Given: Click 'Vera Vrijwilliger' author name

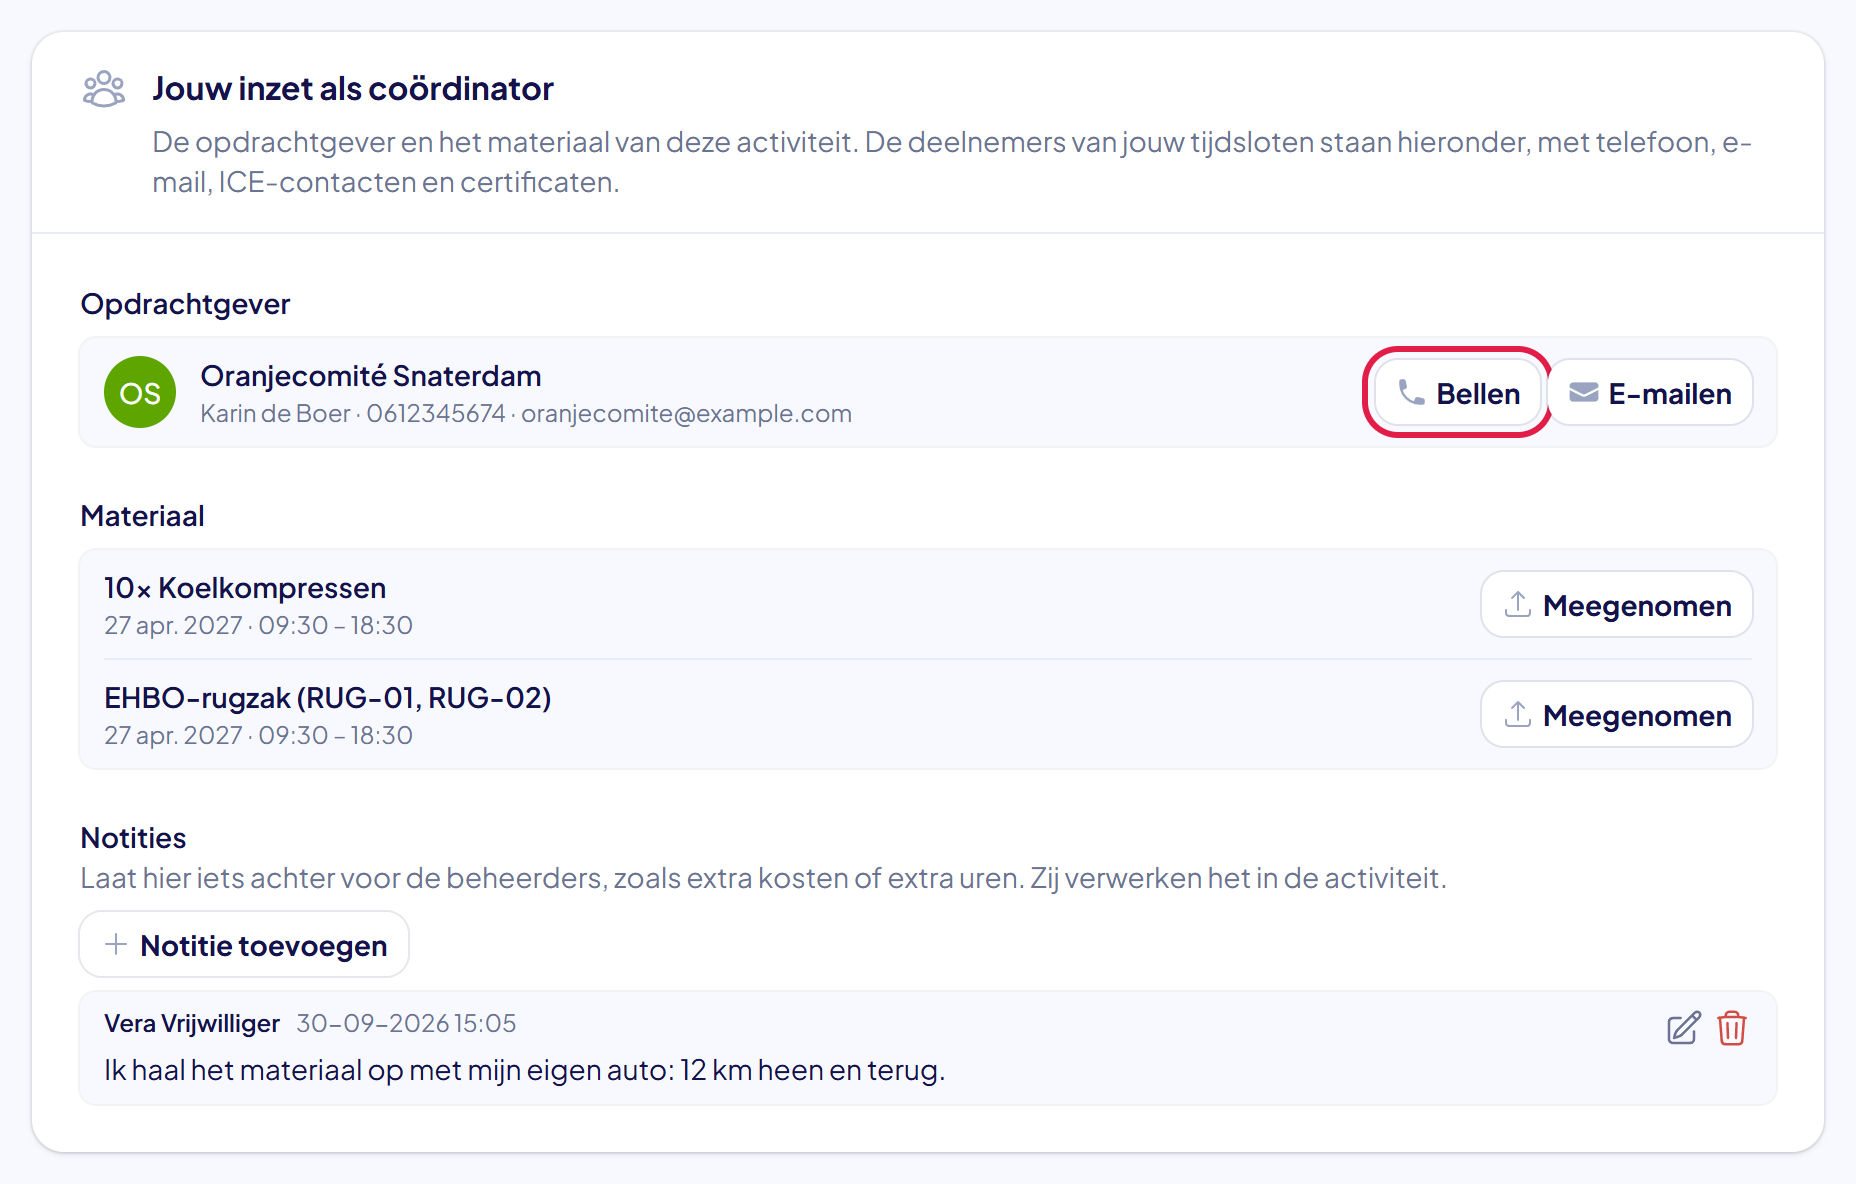Looking at the screenshot, I should click(x=192, y=1024).
